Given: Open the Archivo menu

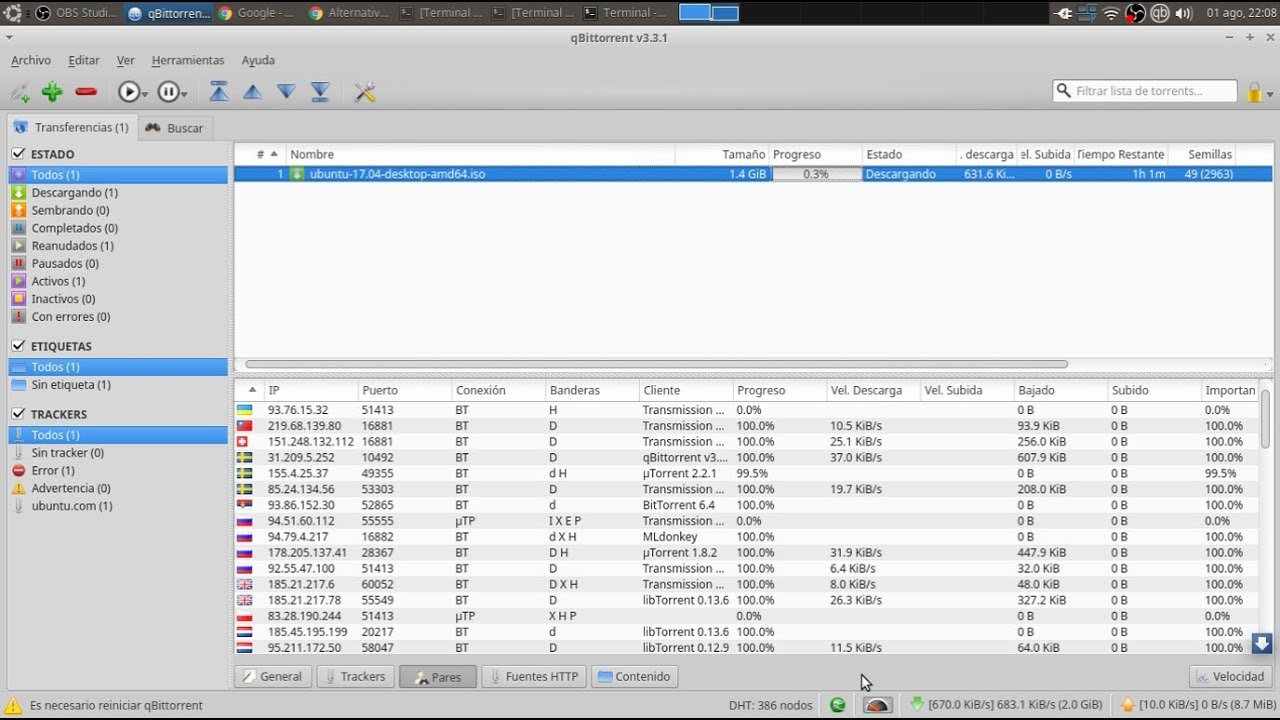Looking at the screenshot, I should (31, 60).
